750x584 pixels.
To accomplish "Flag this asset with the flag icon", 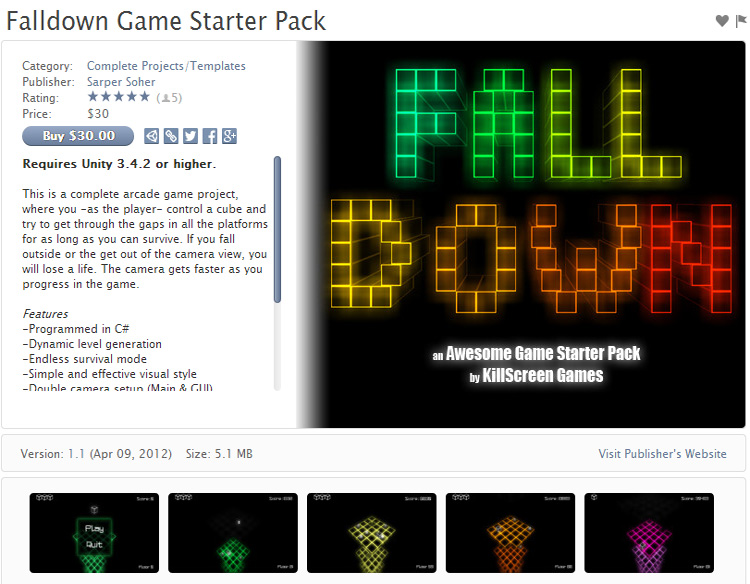I will pos(740,21).
